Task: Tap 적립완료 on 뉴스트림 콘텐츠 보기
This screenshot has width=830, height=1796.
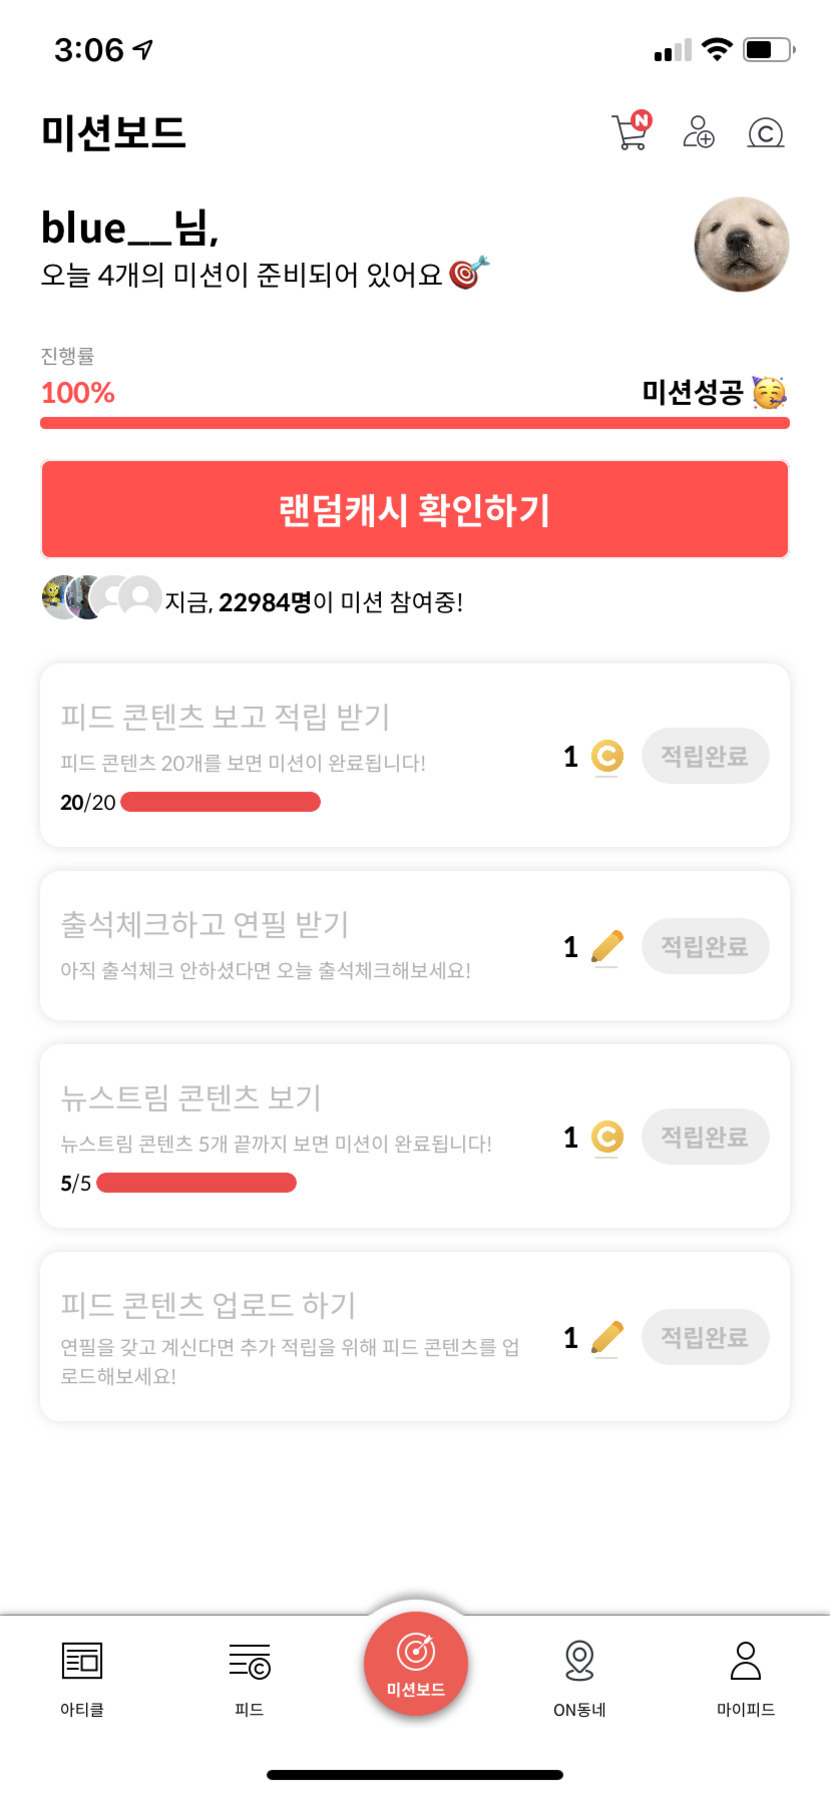Action: 705,1137
